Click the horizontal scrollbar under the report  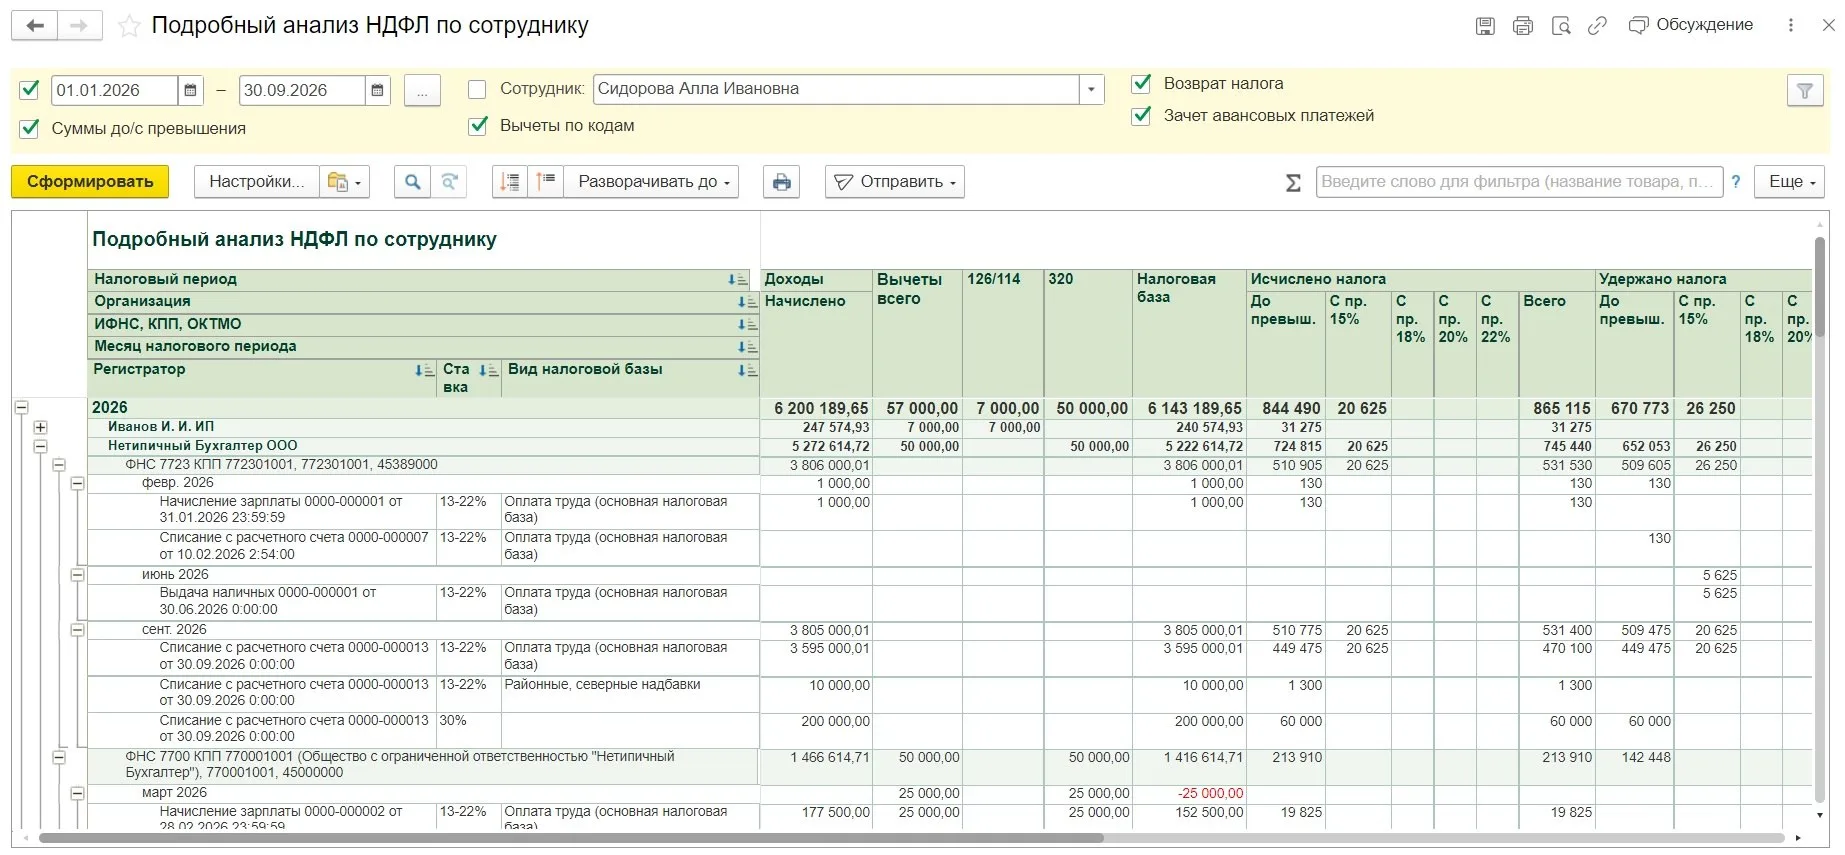coord(571,838)
